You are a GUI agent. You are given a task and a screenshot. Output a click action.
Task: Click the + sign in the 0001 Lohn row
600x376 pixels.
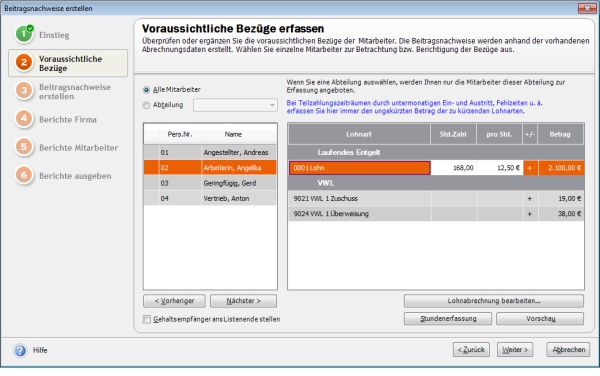pos(530,168)
